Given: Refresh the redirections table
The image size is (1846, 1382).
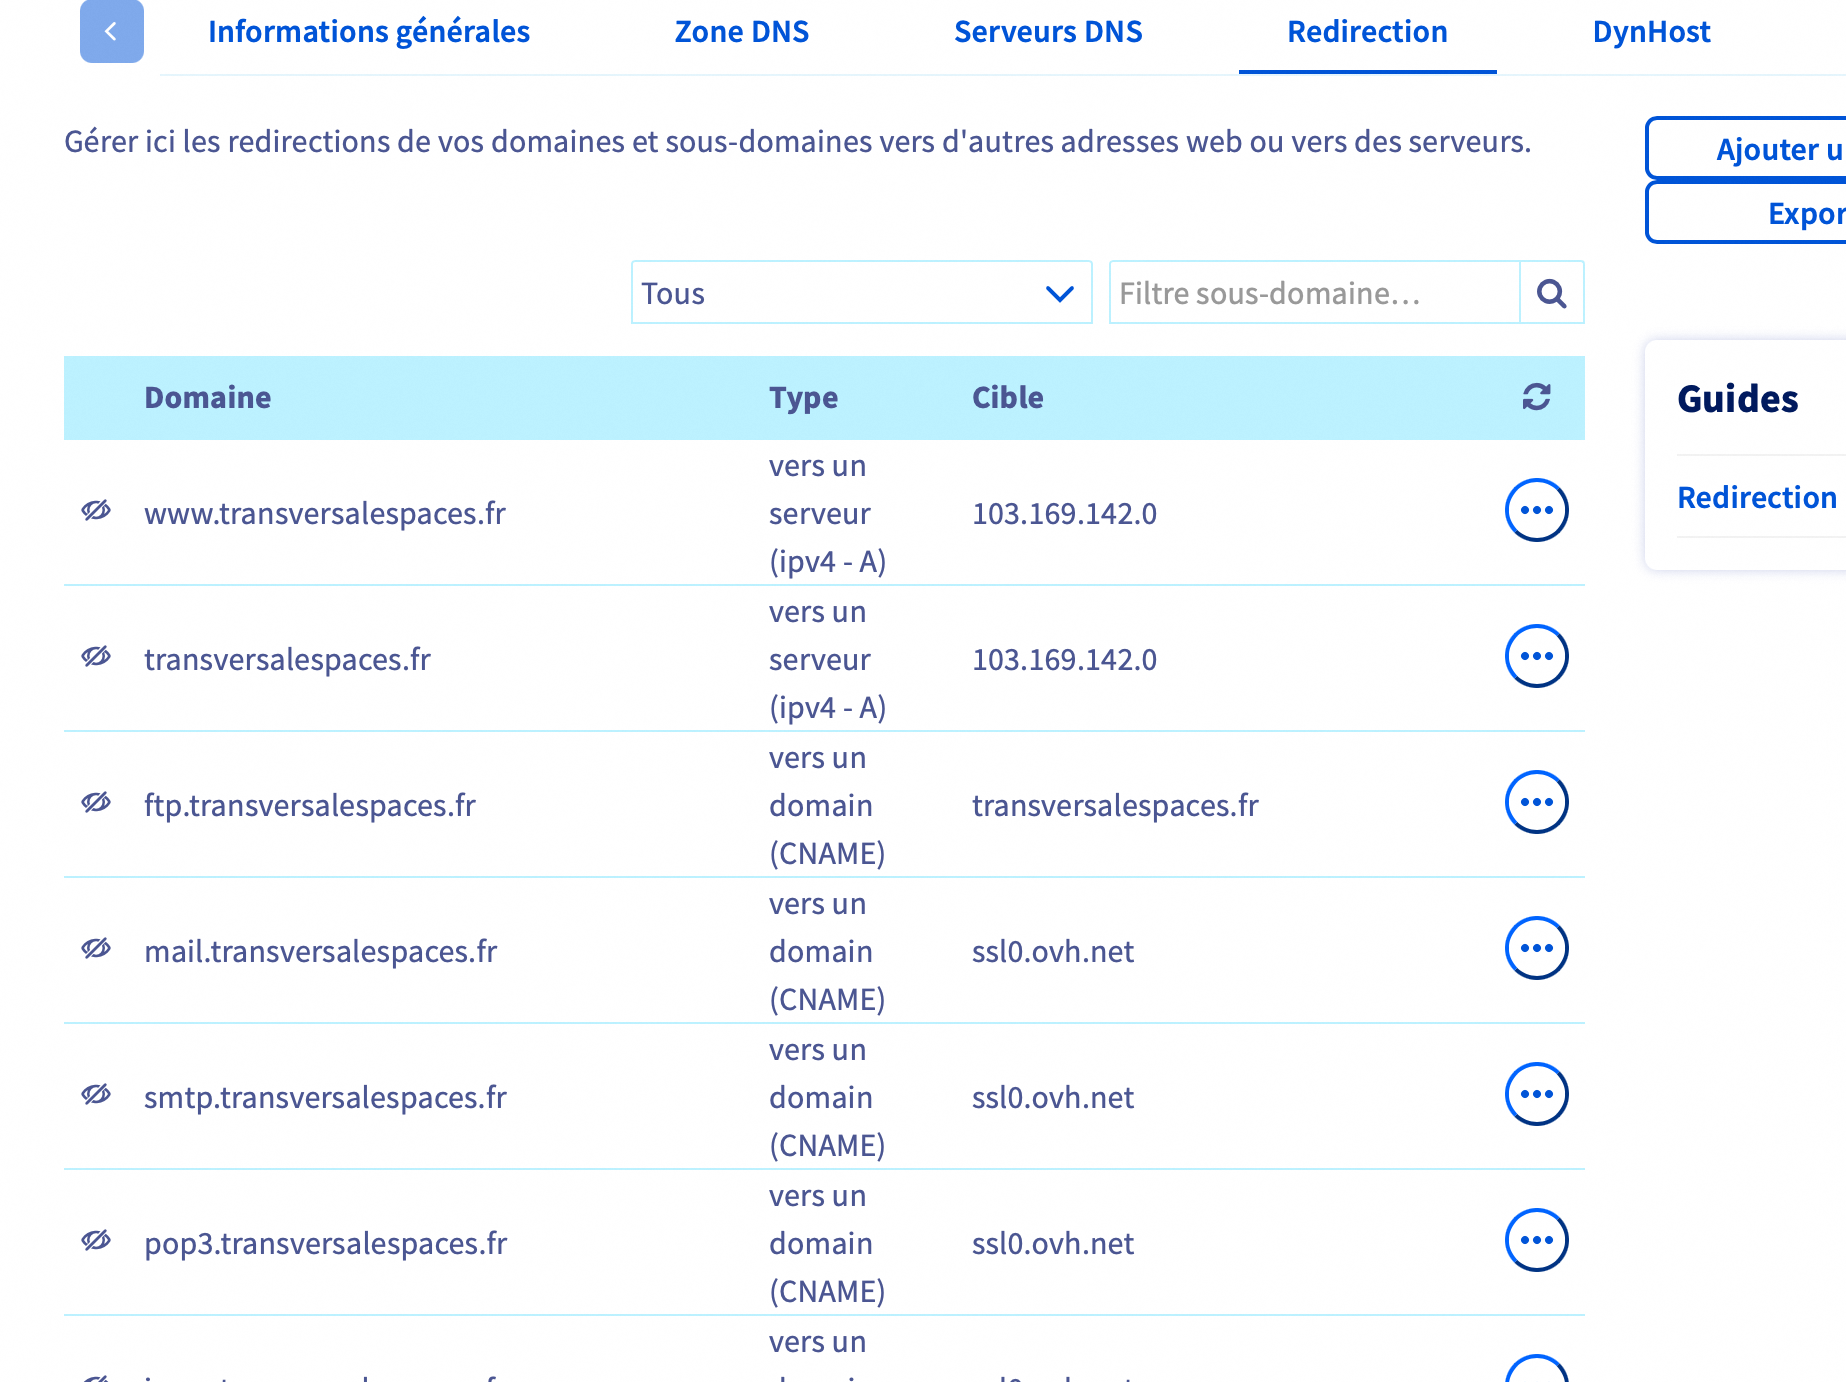Looking at the screenshot, I should [1536, 397].
